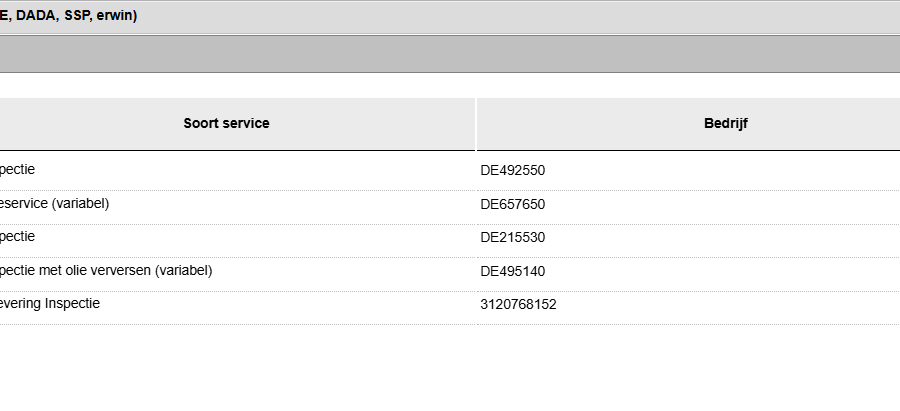Viewport: 900px width, 411px height.
Task: Click the DE495140 company entry
Action: [512, 271]
